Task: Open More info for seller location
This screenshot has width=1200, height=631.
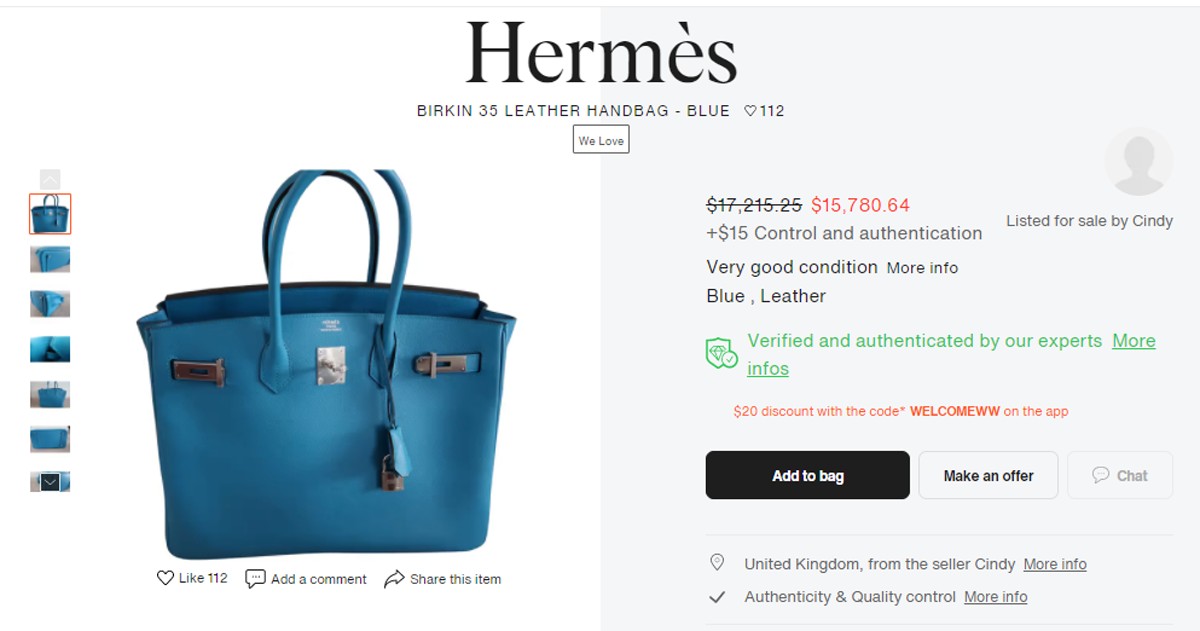Action: (1055, 564)
